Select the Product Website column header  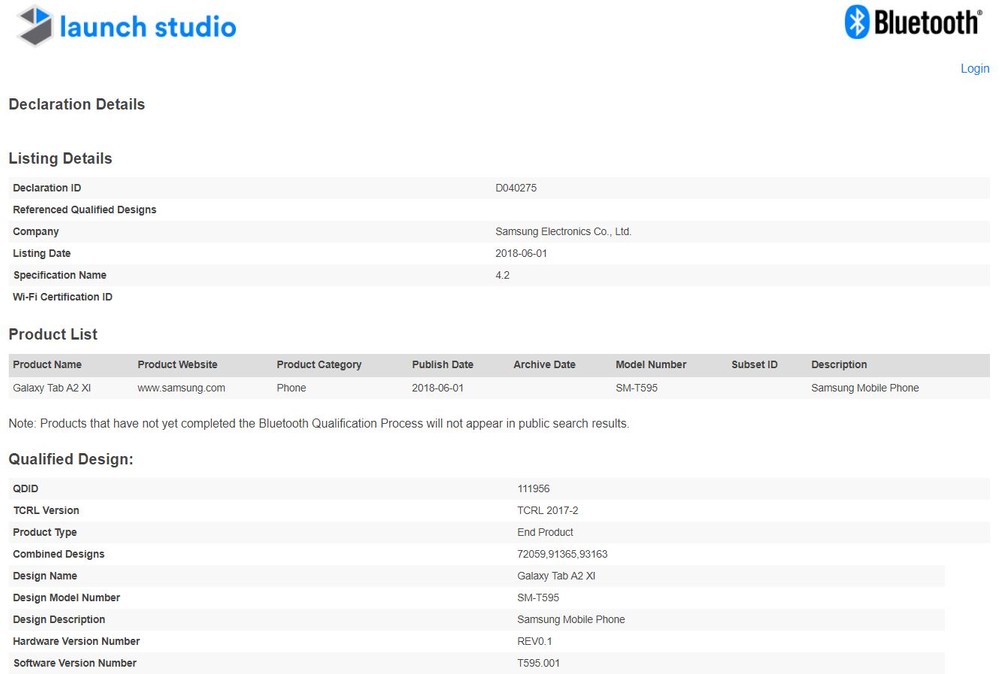click(x=177, y=365)
